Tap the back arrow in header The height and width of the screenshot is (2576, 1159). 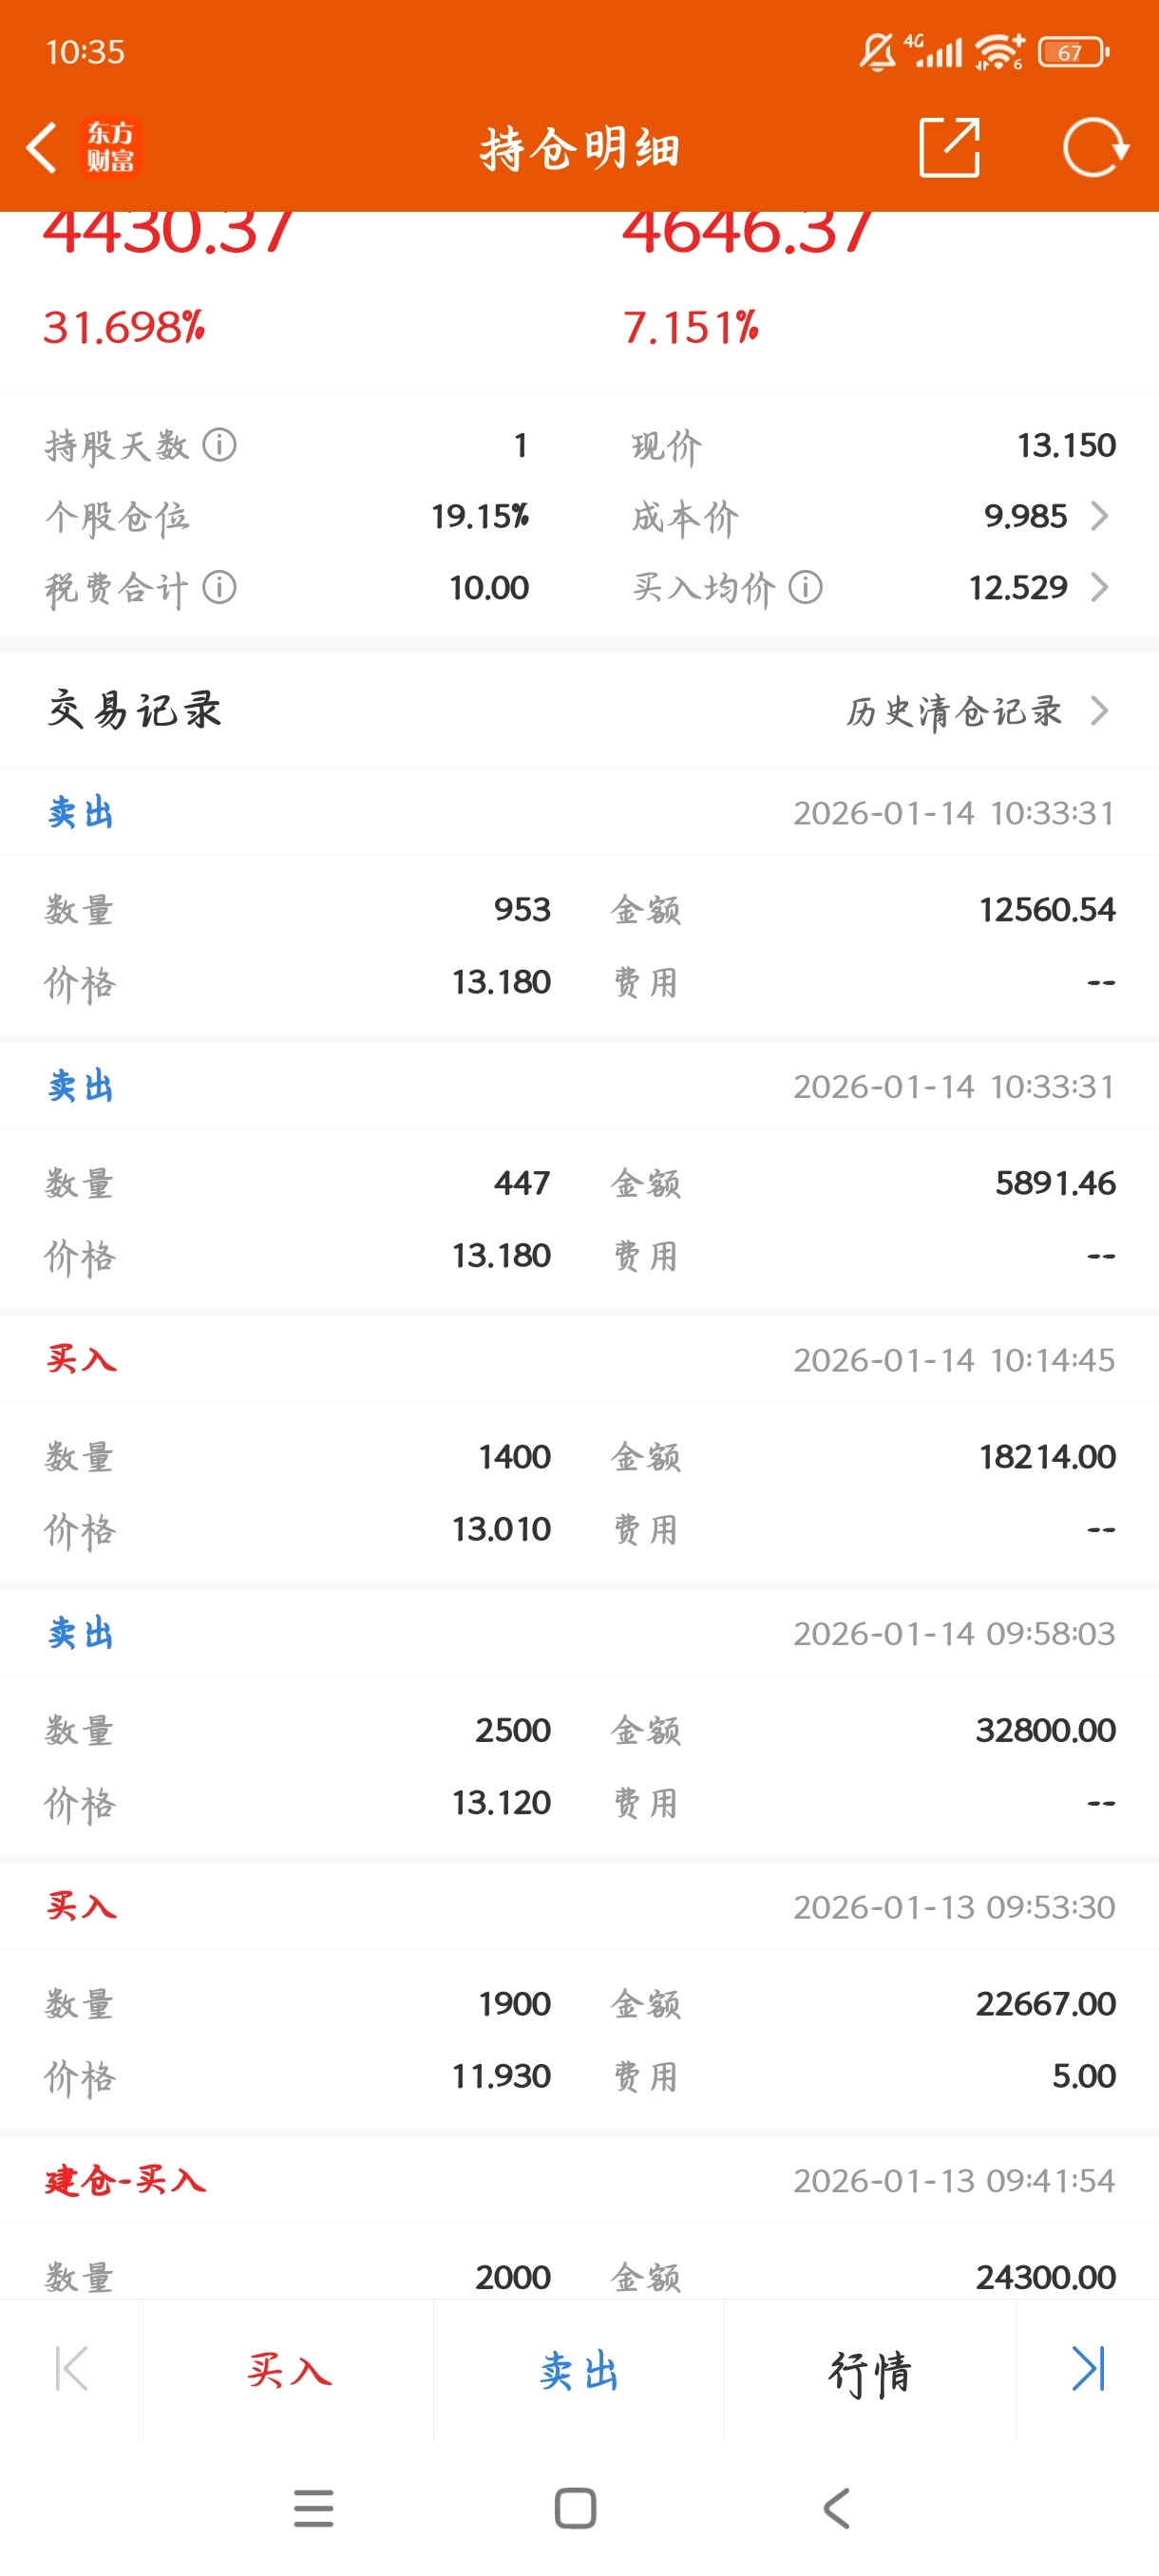pyautogui.click(x=42, y=148)
